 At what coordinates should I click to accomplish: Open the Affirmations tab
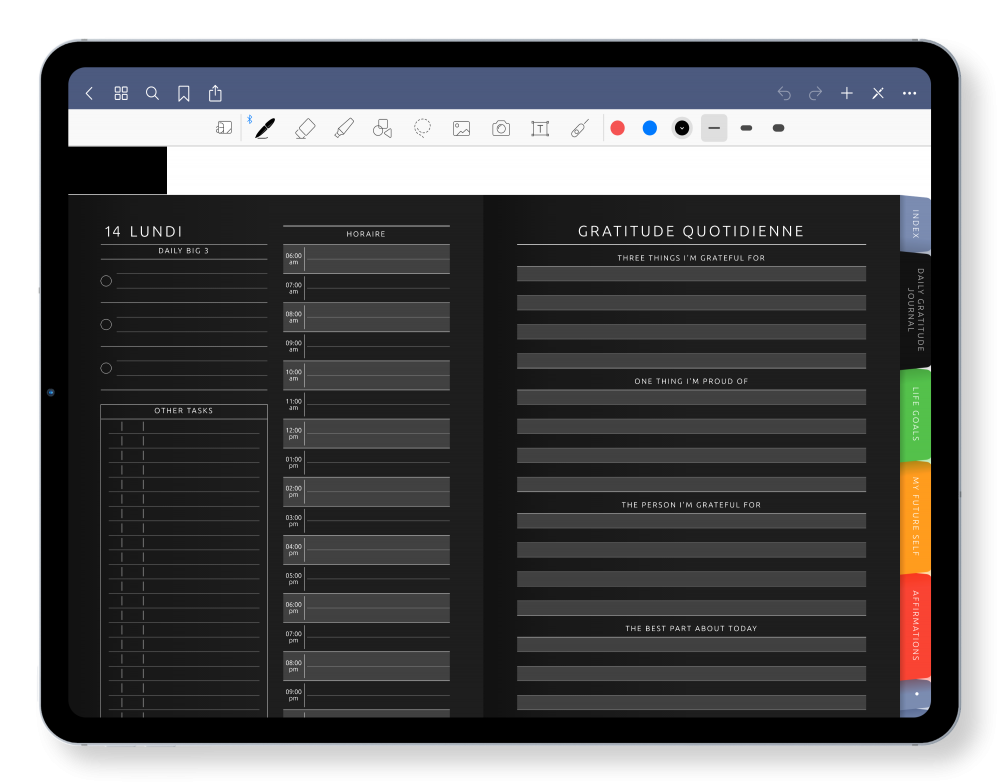pos(915,626)
